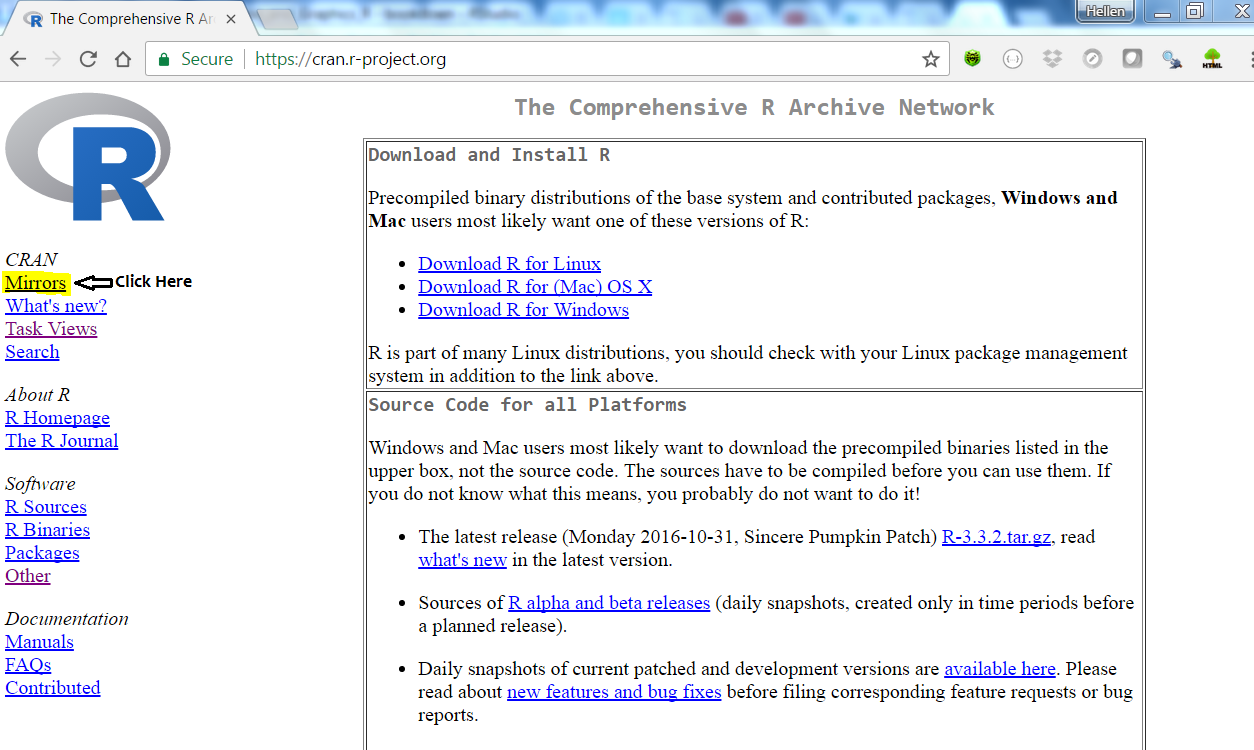The height and width of the screenshot is (750, 1254).
Task: Visit the R Homepage link
Action: tap(57, 418)
